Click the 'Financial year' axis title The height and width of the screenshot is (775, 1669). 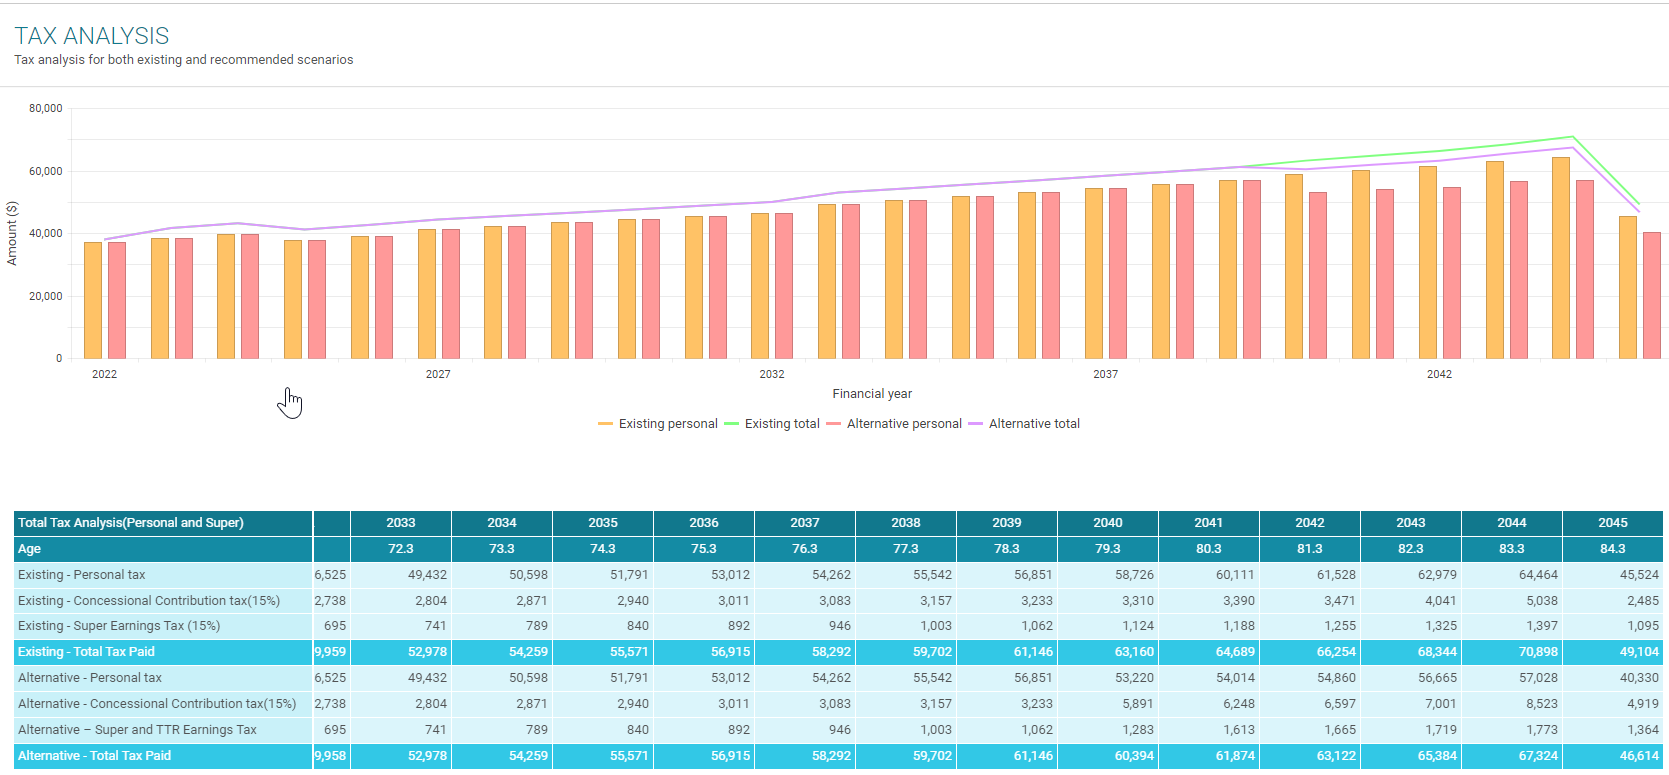tap(872, 394)
